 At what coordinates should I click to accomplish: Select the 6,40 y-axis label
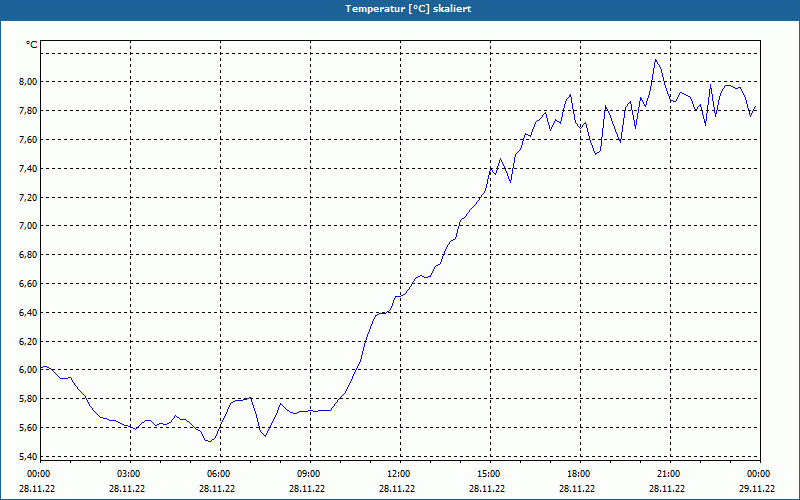pos(28,312)
